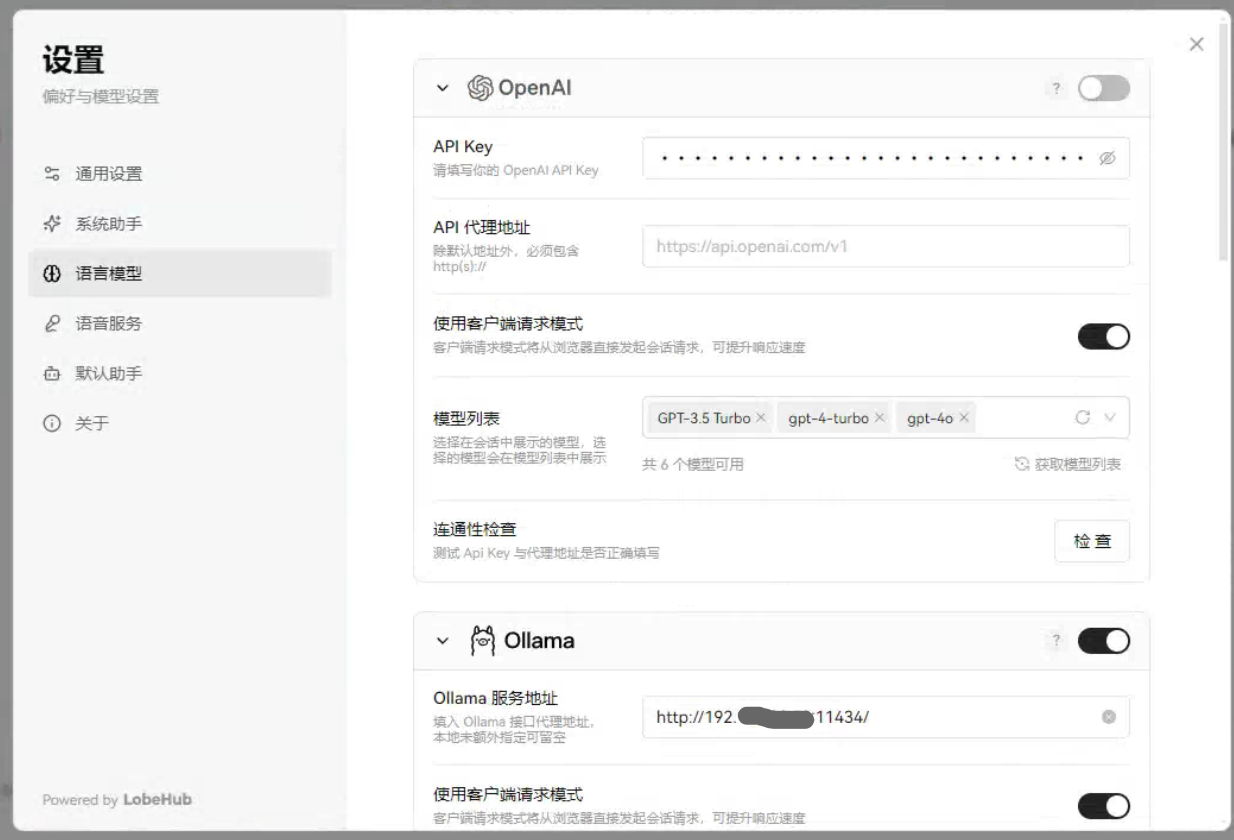Open 通用设置 in the sidebar
The height and width of the screenshot is (840, 1234).
[x=180, y=174]
